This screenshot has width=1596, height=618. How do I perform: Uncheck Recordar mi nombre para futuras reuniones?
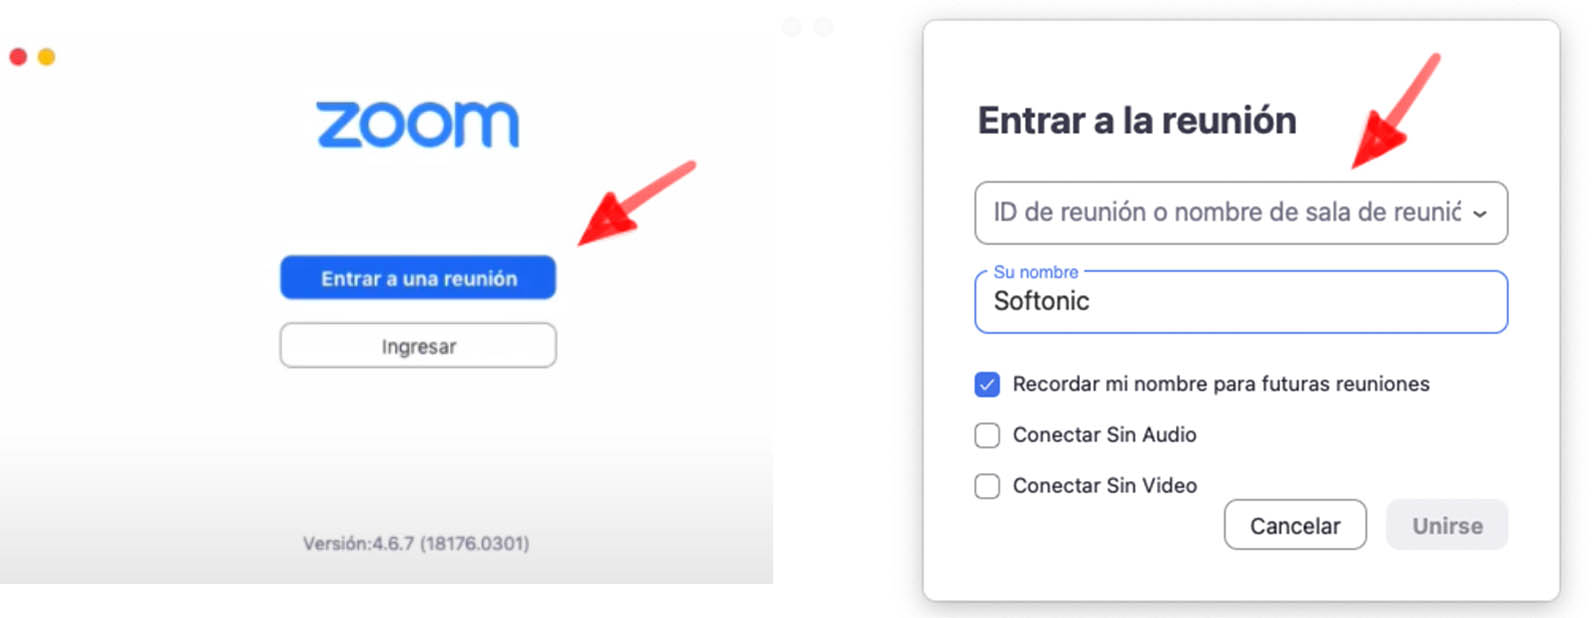point(986,384)
